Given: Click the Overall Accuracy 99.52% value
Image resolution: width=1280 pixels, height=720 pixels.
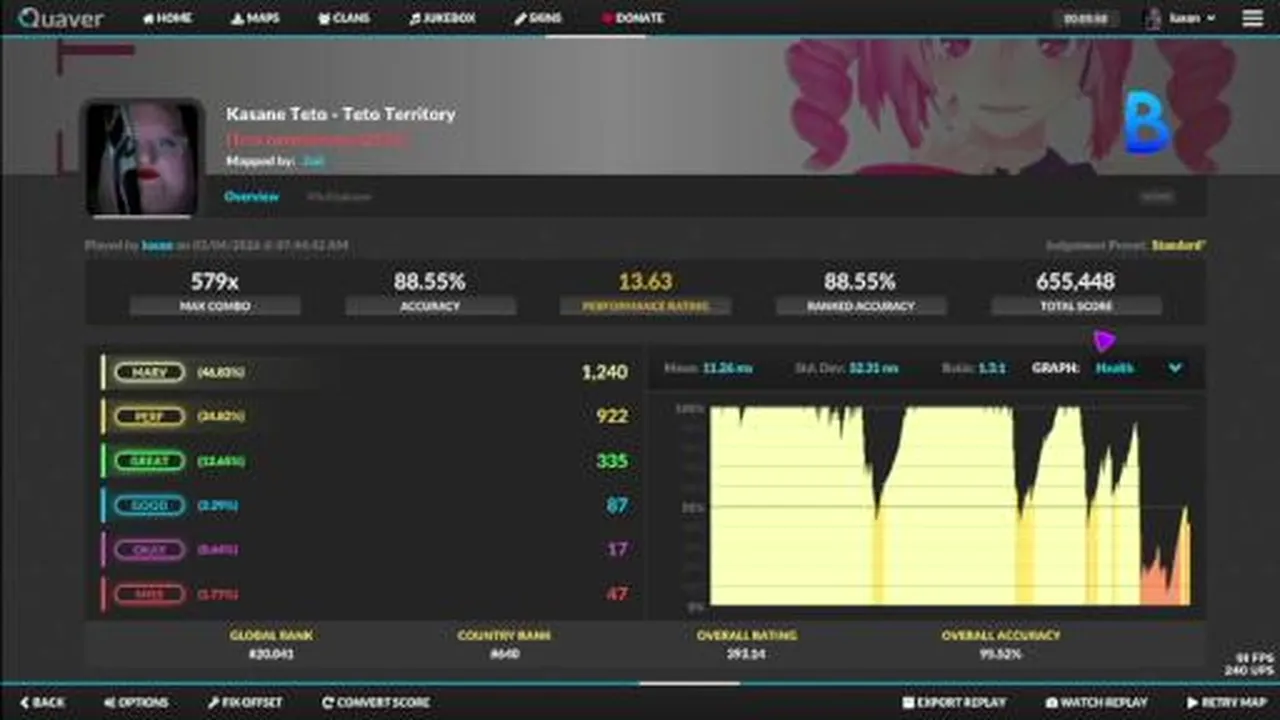Looking at the screenshot, I should pyautogui.click(x=1001, y=654).
